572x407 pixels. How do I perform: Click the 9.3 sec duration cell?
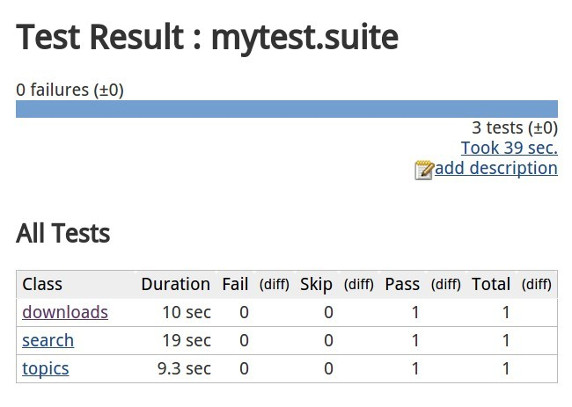click(184, 369)
